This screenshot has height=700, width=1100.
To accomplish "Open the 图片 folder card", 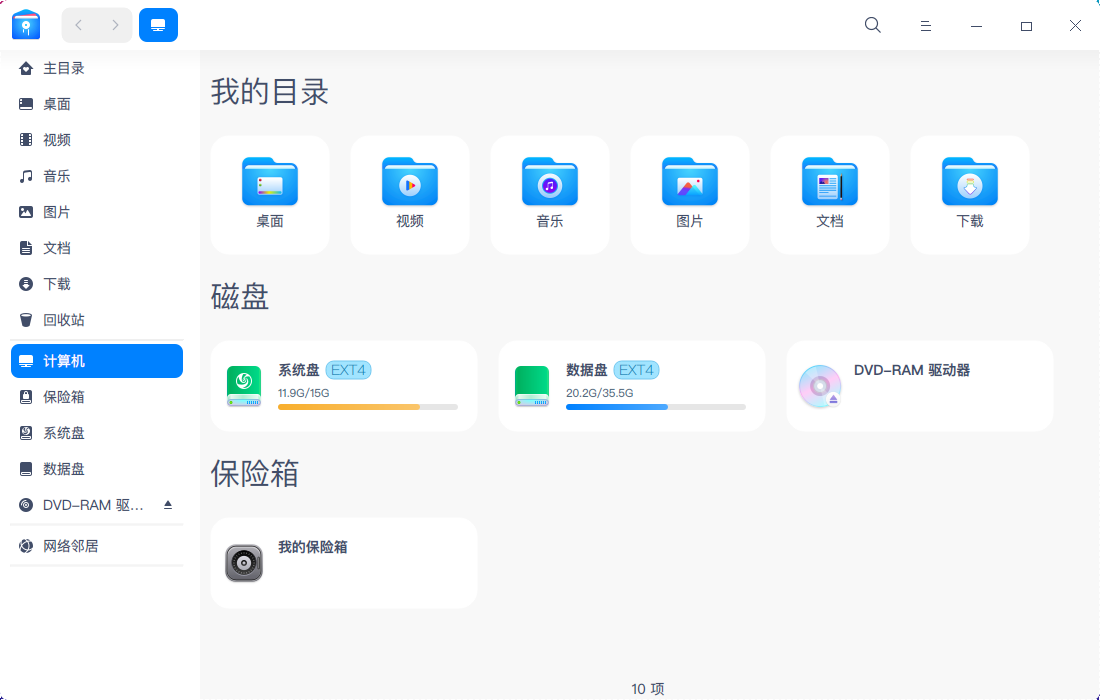I will point(690,195).
